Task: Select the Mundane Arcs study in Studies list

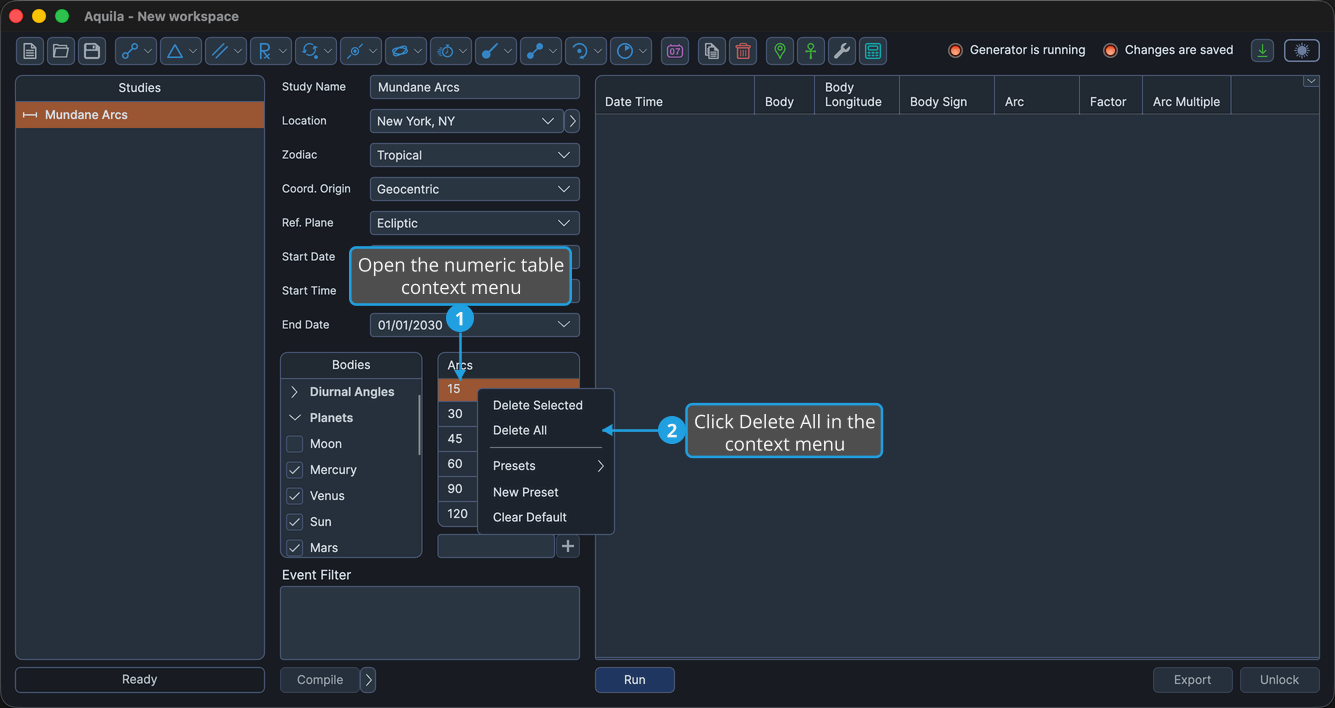Action: [140, 115]
